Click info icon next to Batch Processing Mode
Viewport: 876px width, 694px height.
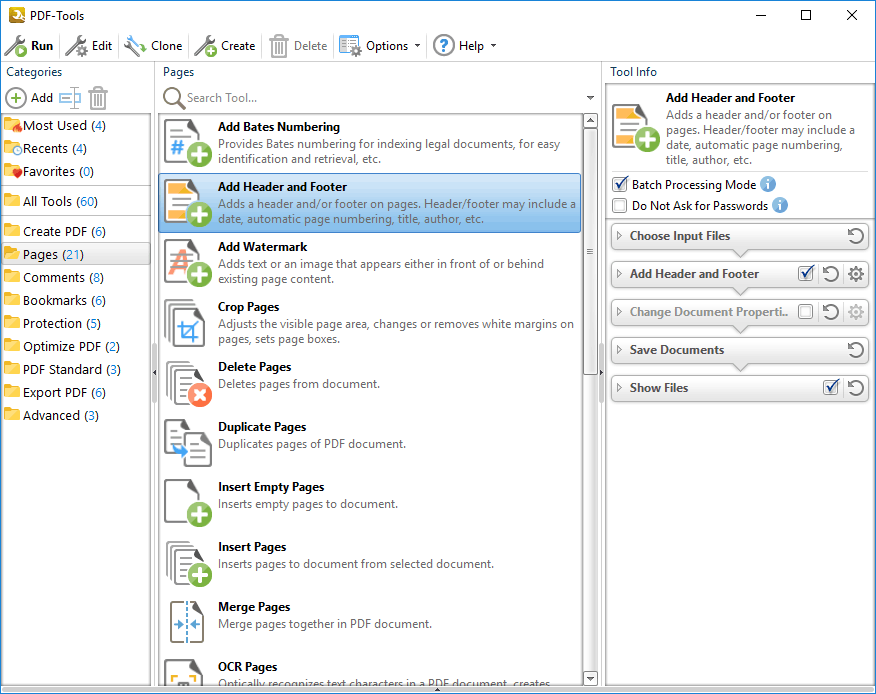tap(768, 184)
